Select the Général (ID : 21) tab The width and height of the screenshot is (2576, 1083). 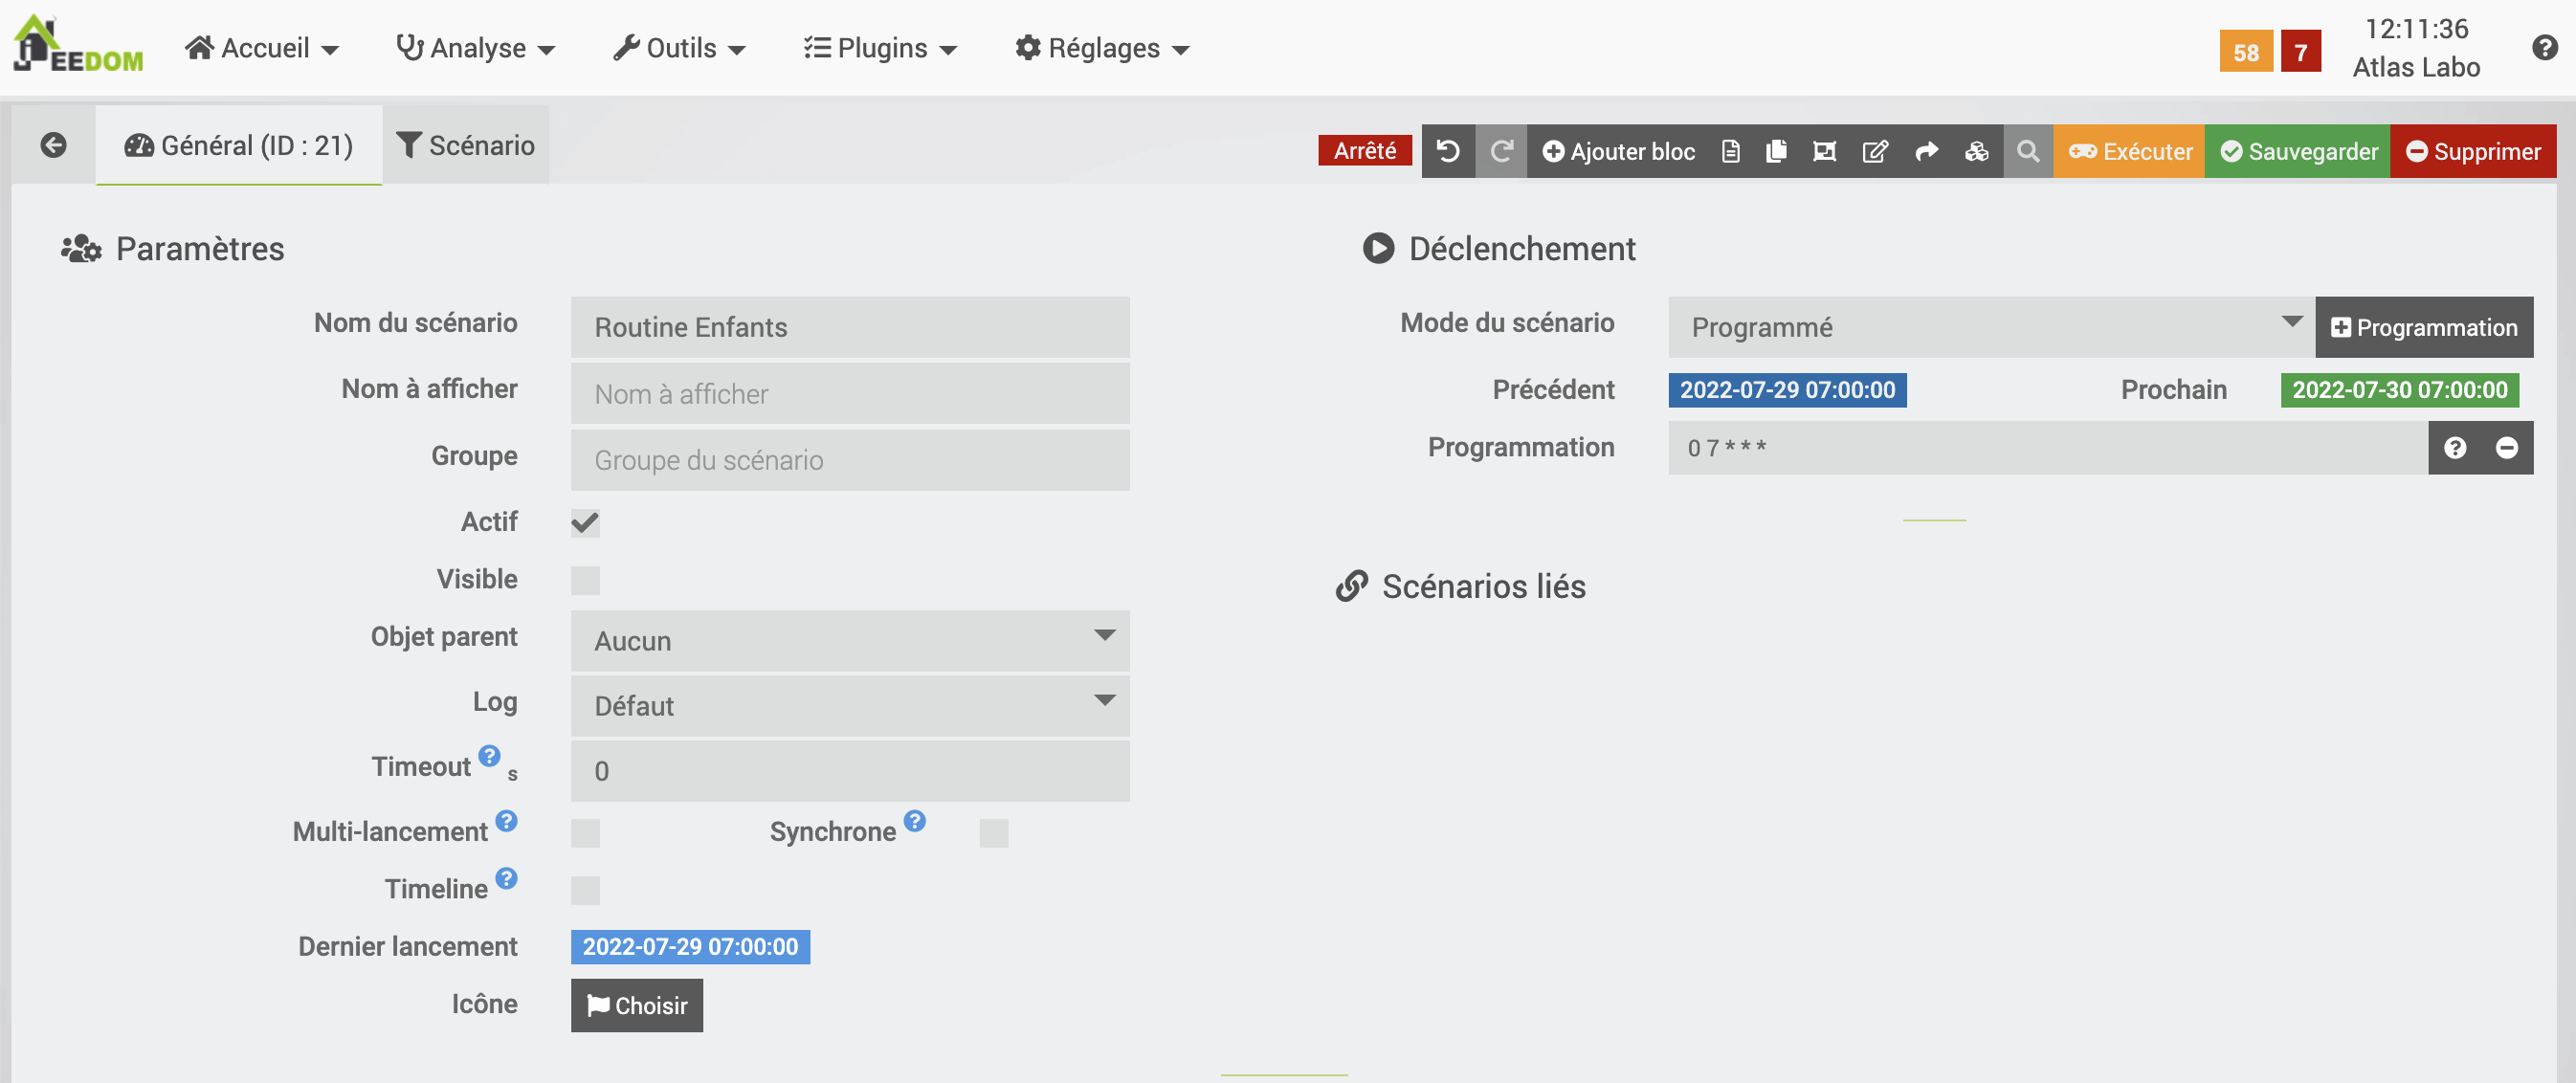(x=239, y=145)
